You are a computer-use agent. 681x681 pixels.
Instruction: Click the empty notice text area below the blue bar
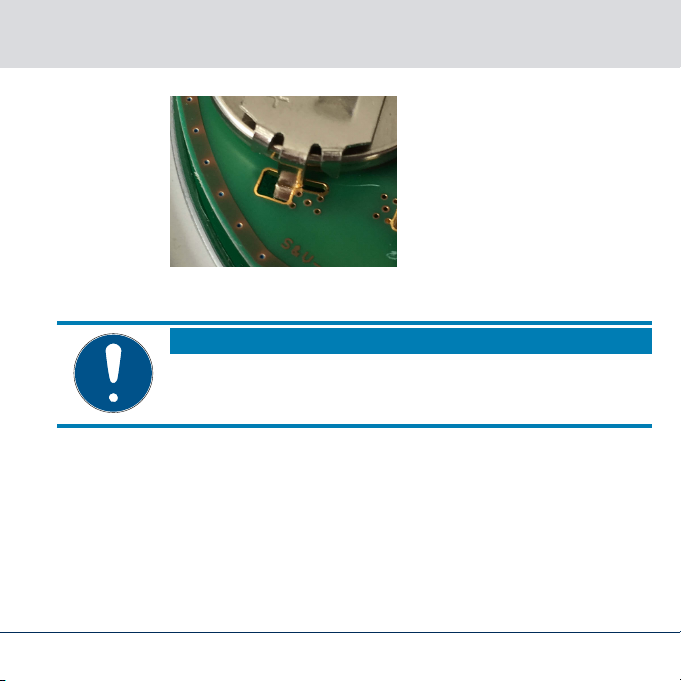click(410, 389)
